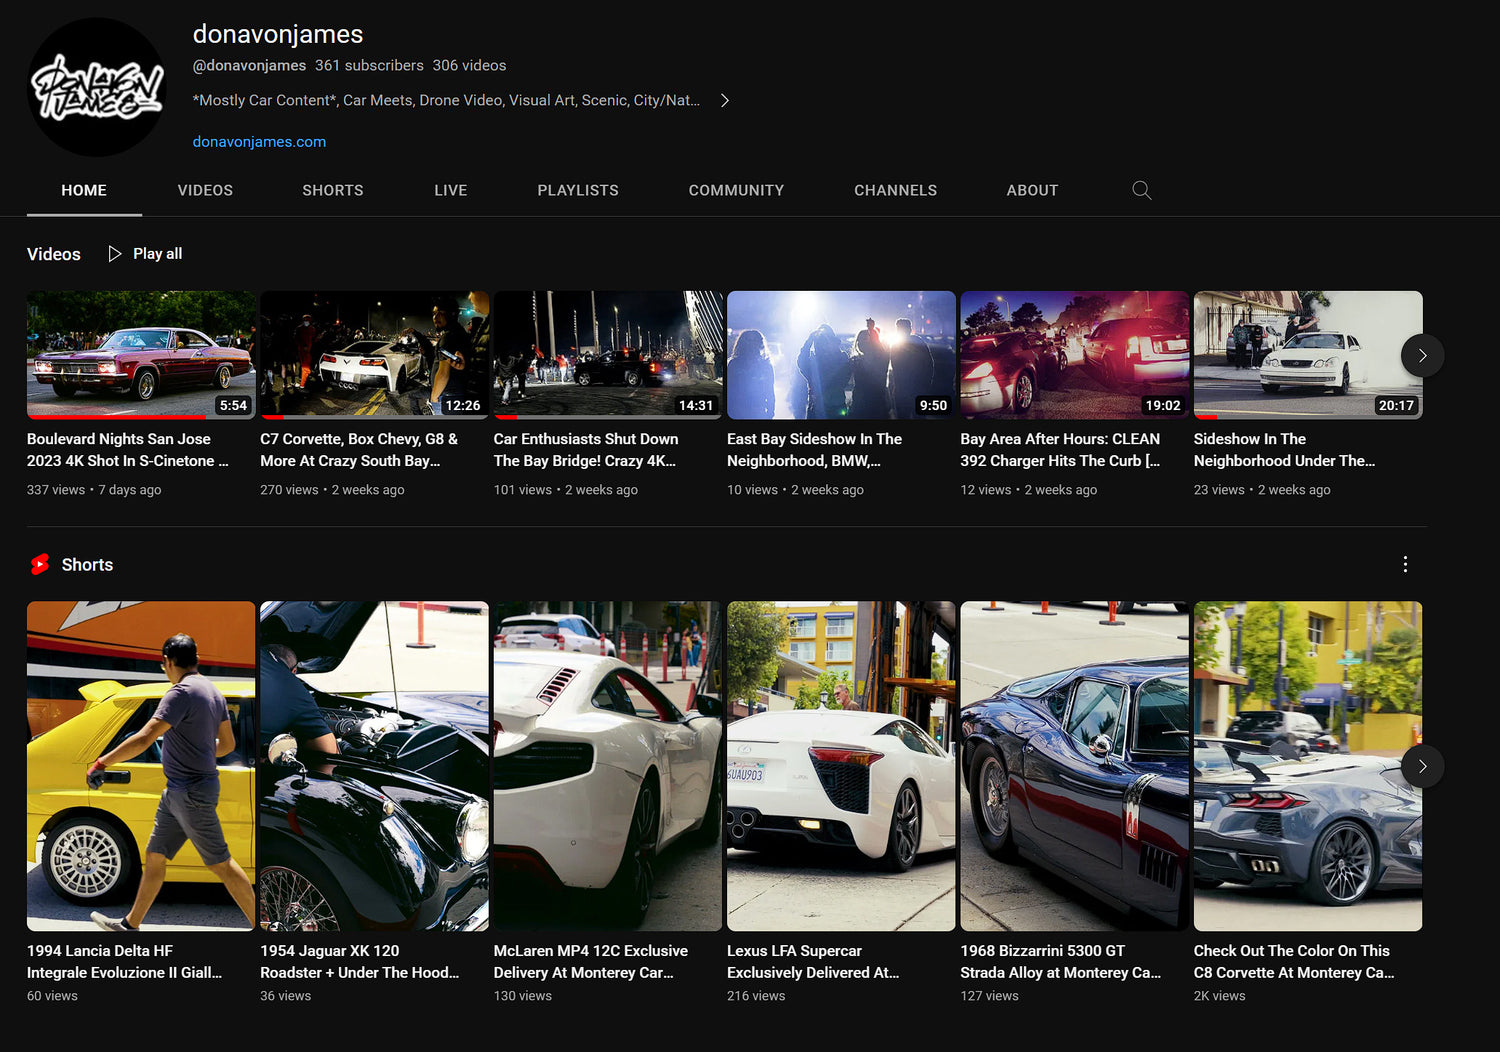Click the @donavonjames handle text
This screenshot has width=1500, height=1052.
click(x=249, y=65)
